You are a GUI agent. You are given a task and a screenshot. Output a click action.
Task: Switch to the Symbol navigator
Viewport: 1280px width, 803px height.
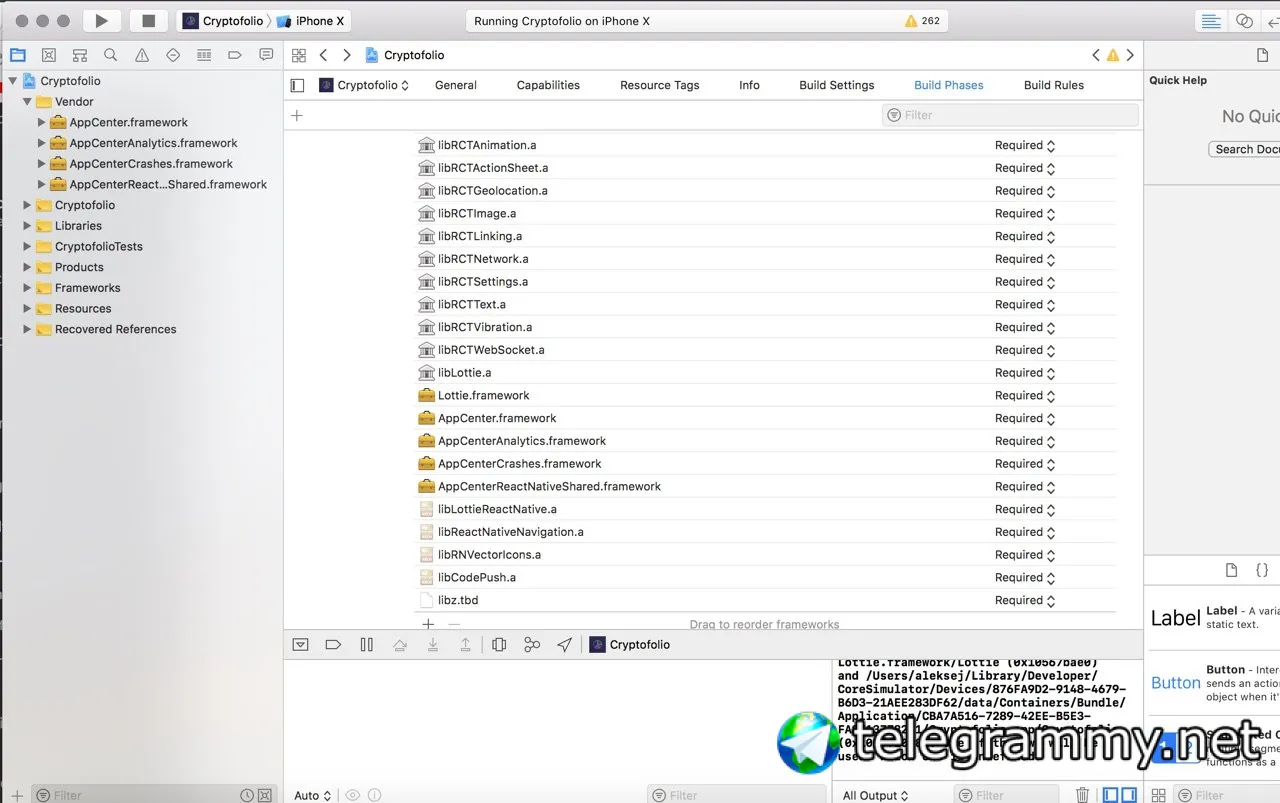pos(80,55)
